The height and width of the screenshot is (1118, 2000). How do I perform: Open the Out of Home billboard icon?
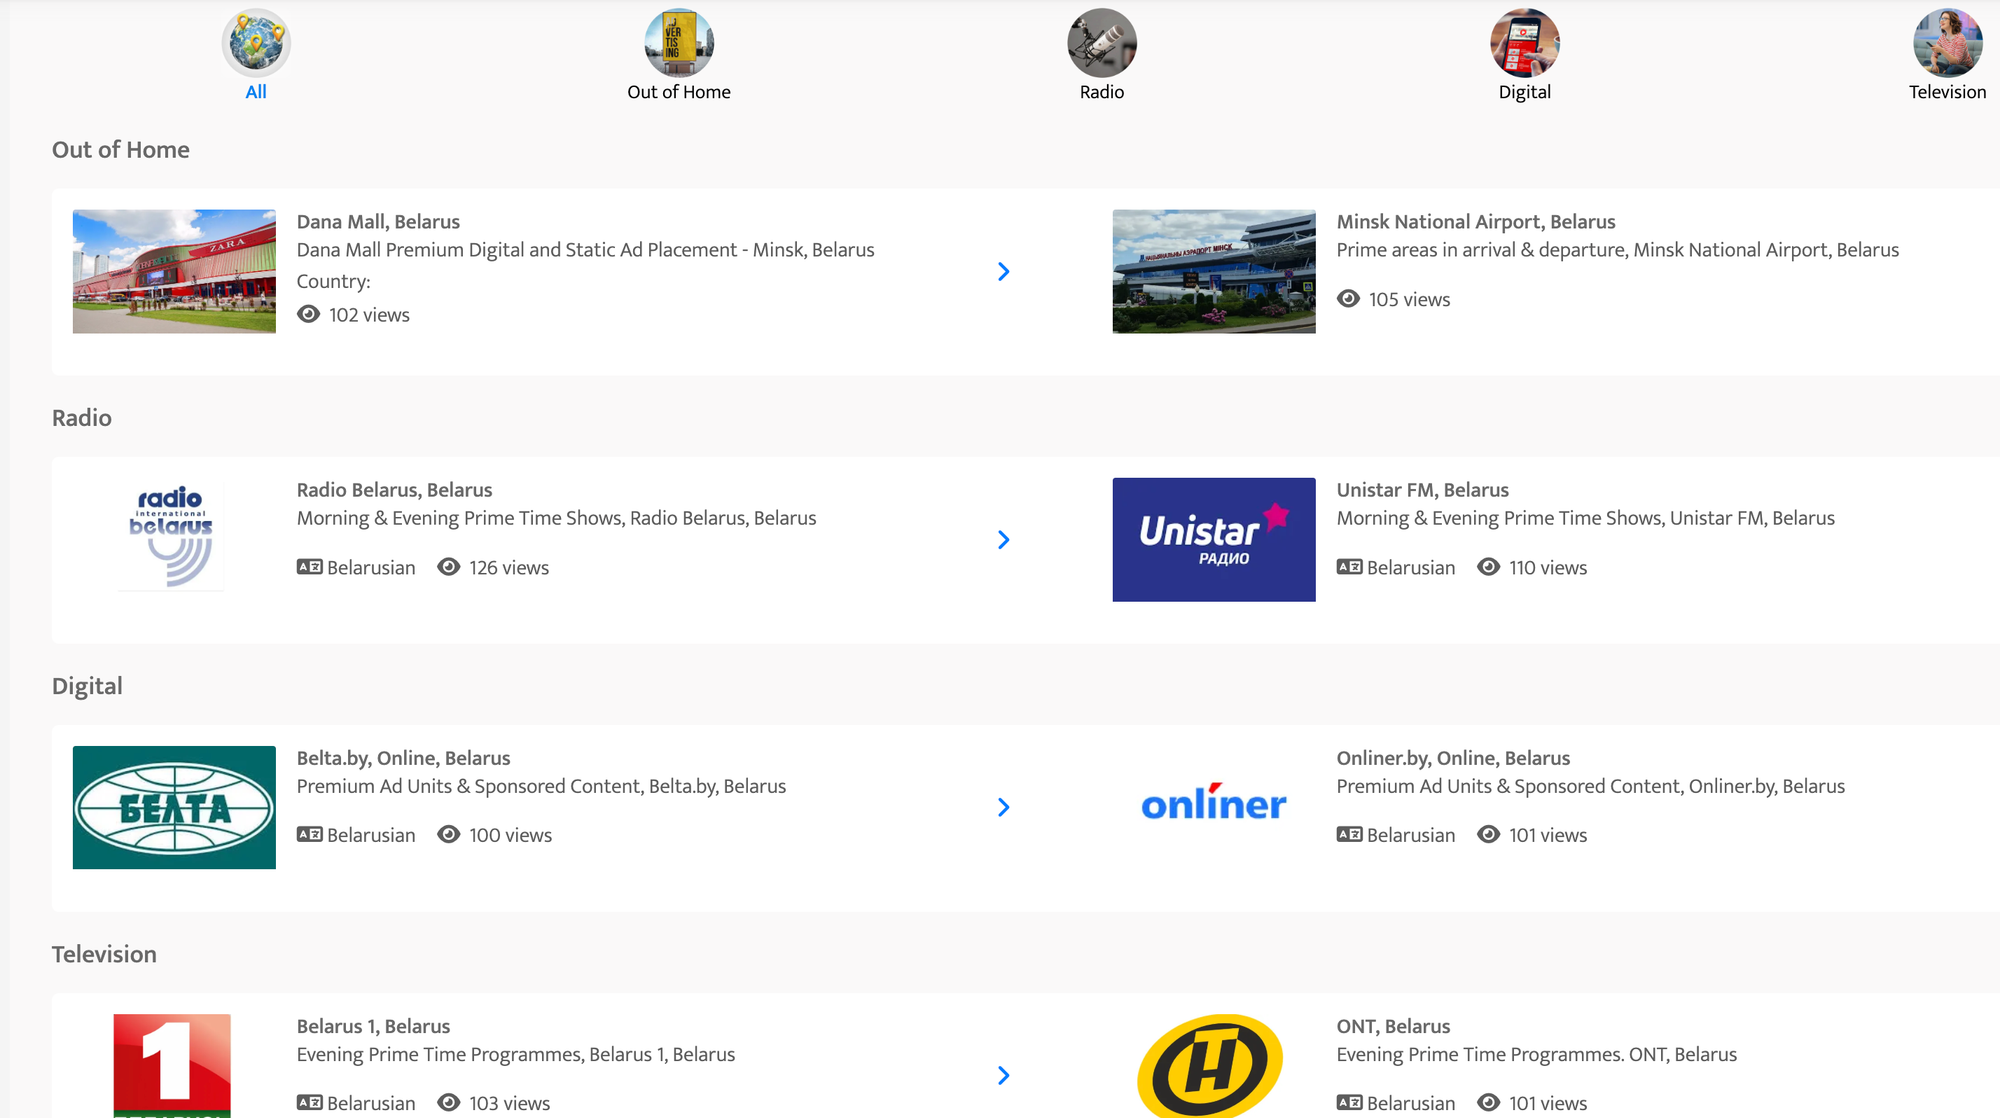tap(679, 43)
